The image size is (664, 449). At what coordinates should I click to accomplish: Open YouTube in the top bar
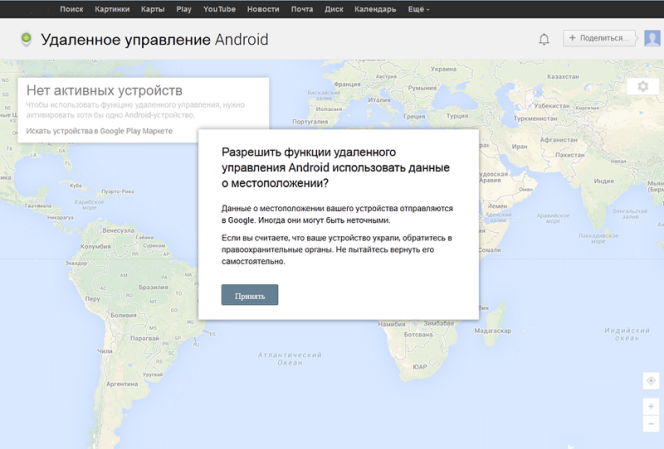(x=219, y=9)
